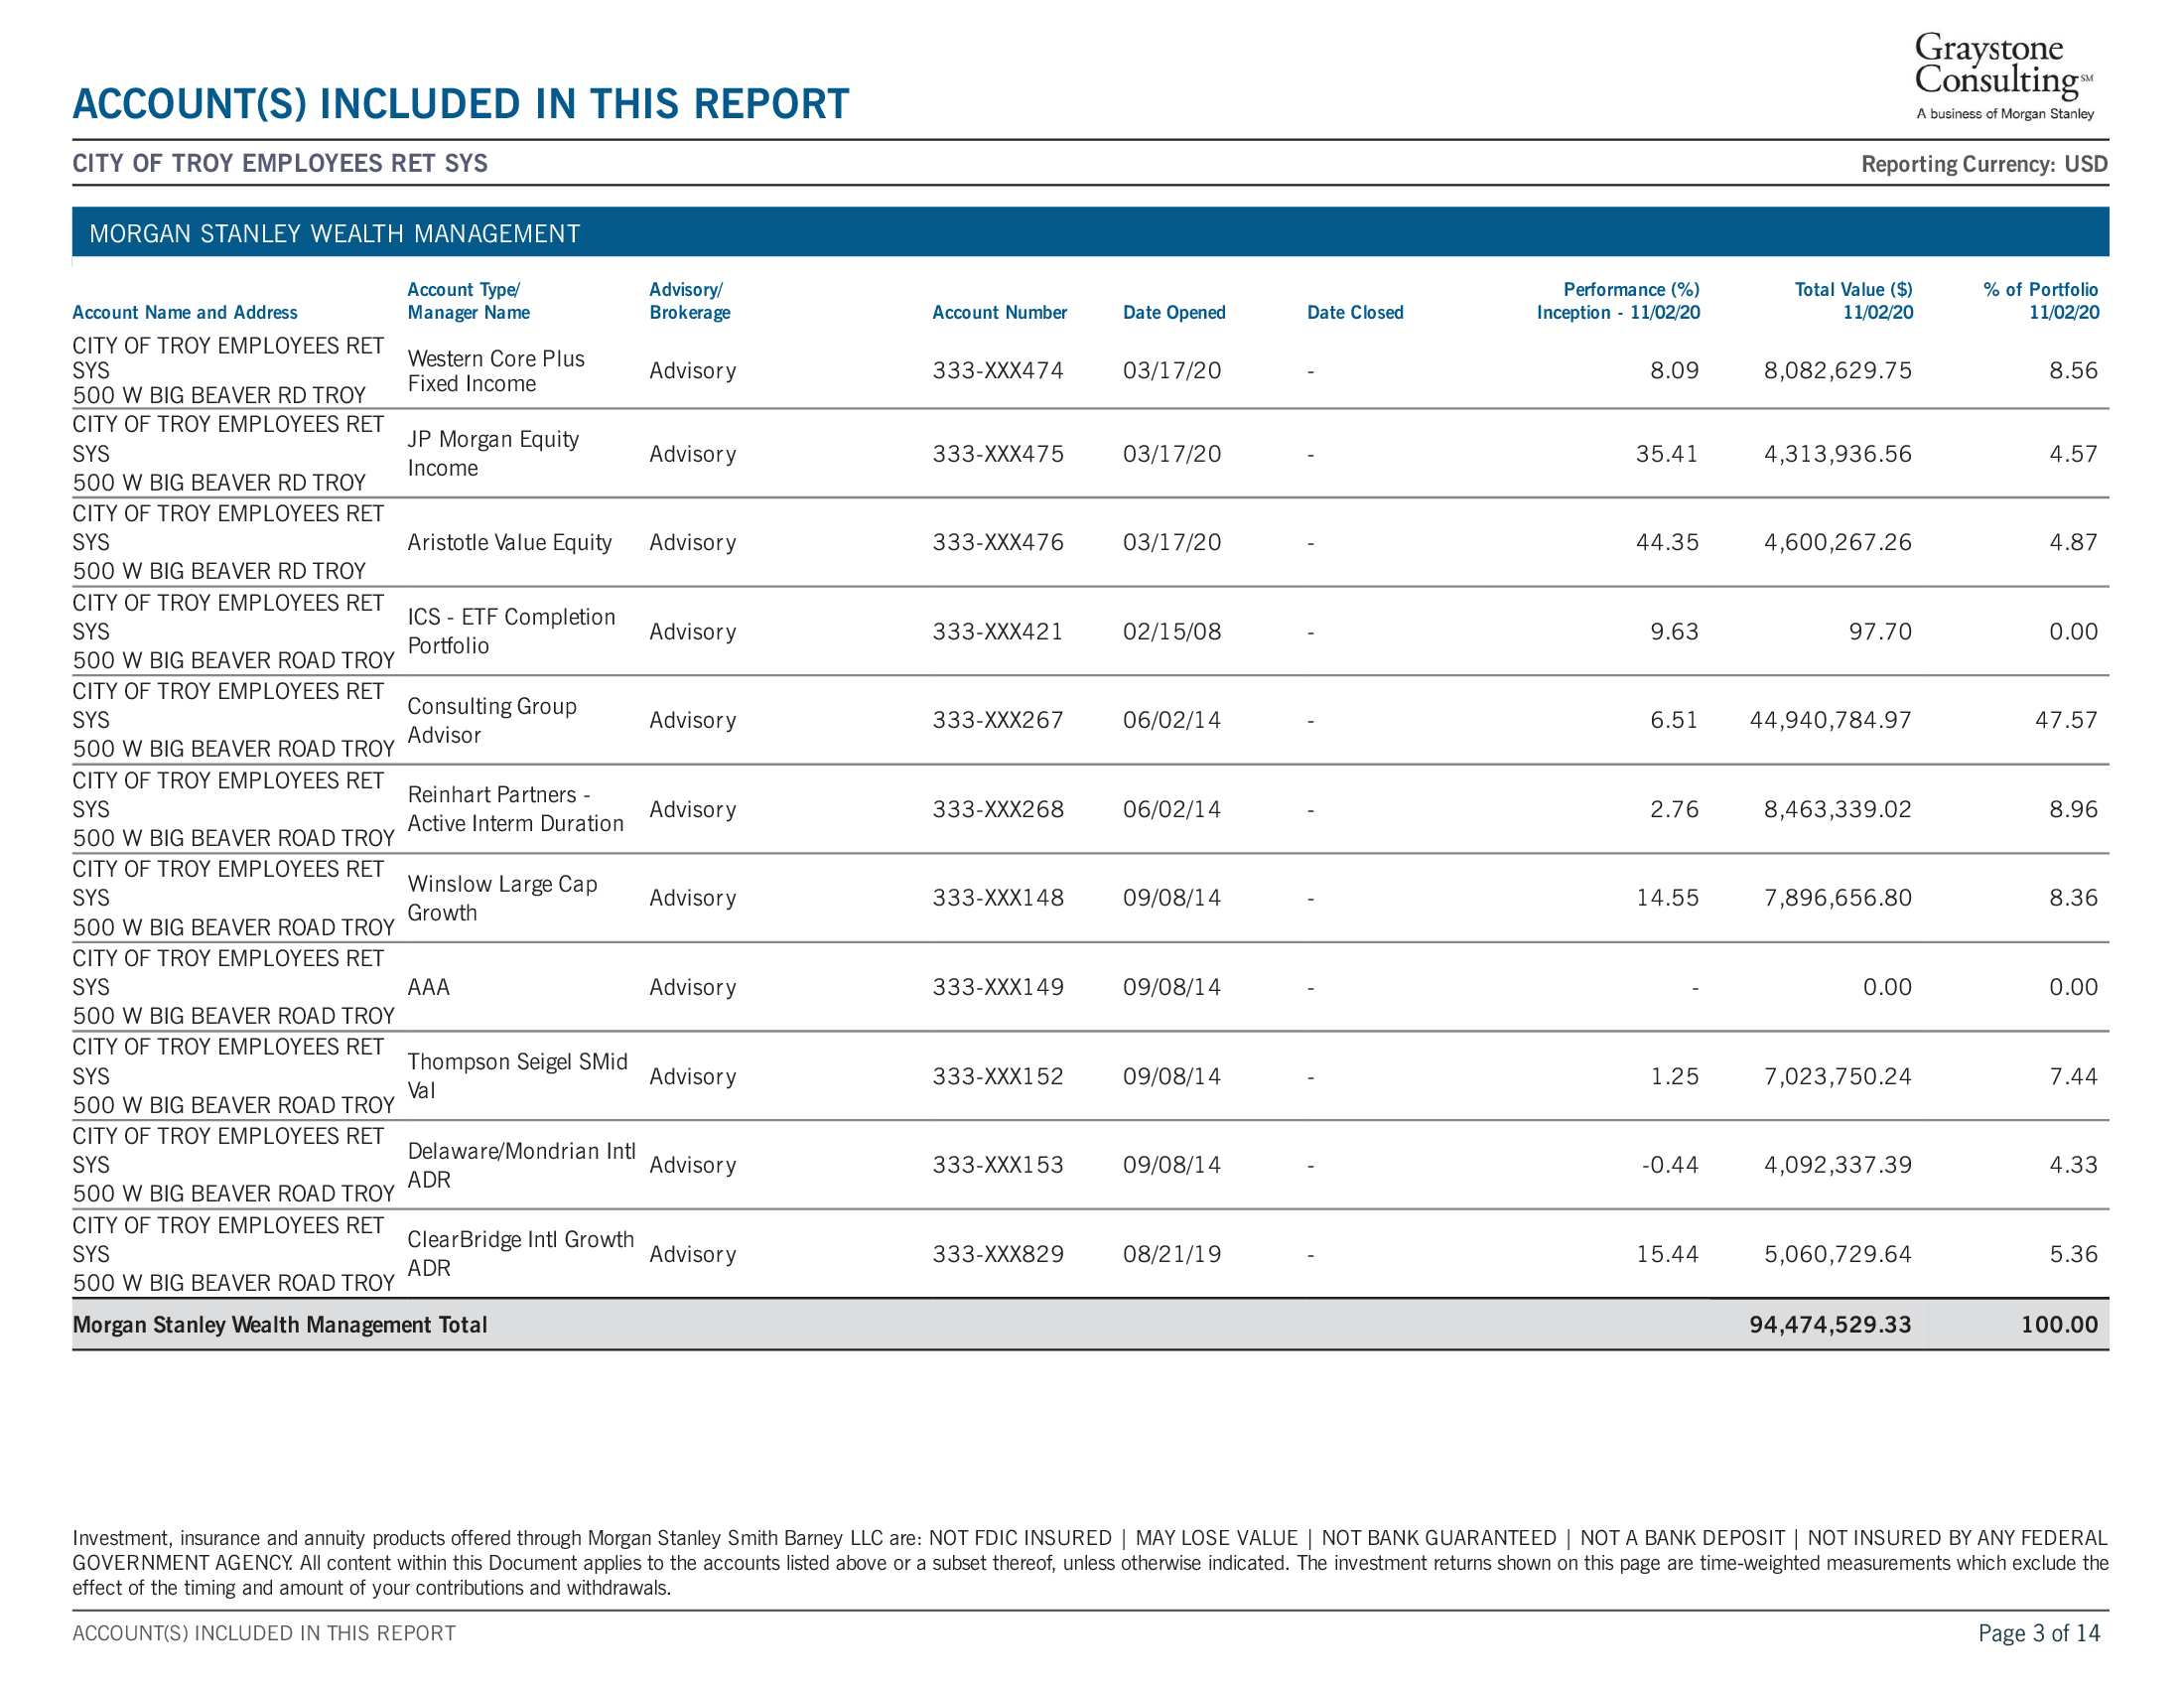Click account number 333-XXX268

point(998,809)
